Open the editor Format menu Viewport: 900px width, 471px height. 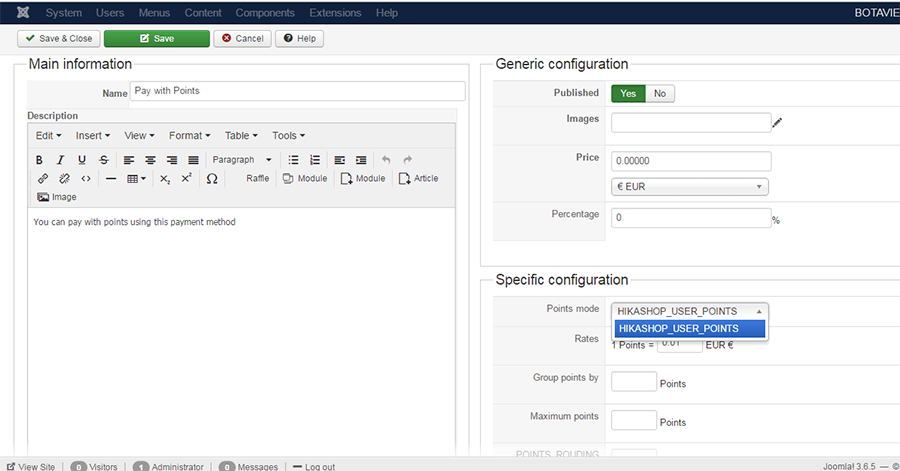189,136
